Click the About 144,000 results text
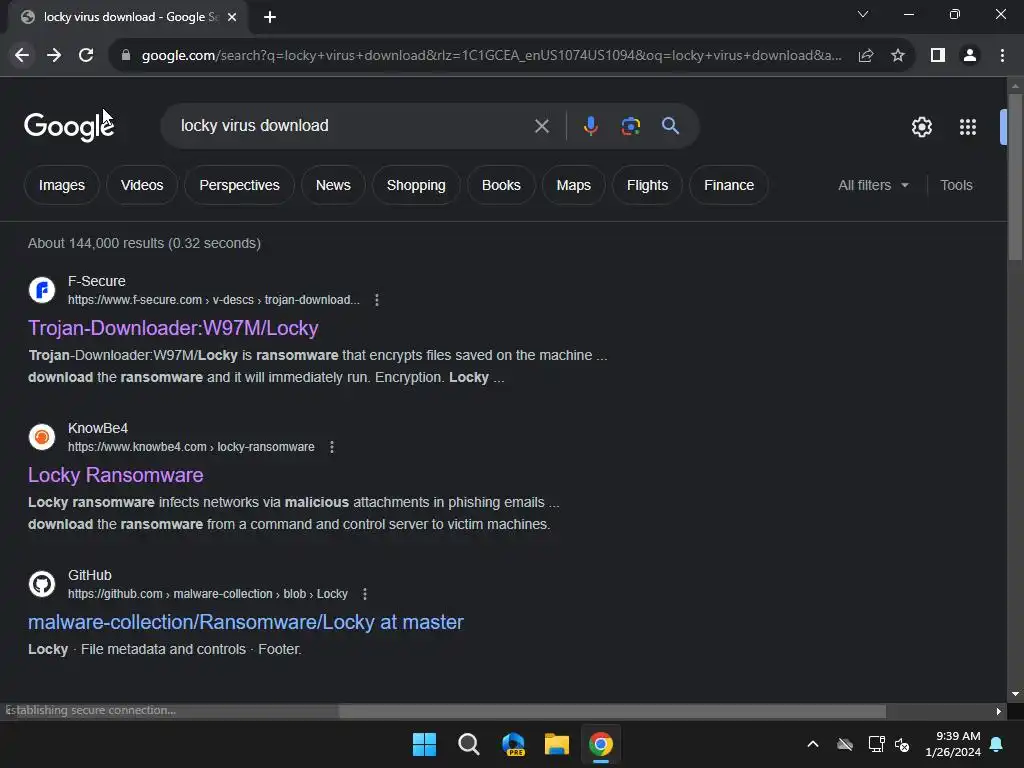1024x768 pixels. point(144,243)
